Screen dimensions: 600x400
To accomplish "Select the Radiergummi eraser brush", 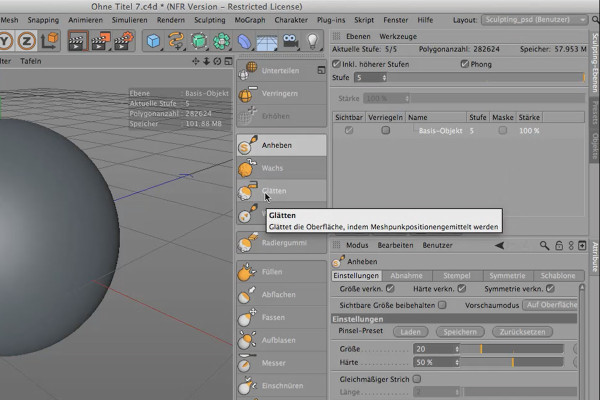I will click(281, 243).
